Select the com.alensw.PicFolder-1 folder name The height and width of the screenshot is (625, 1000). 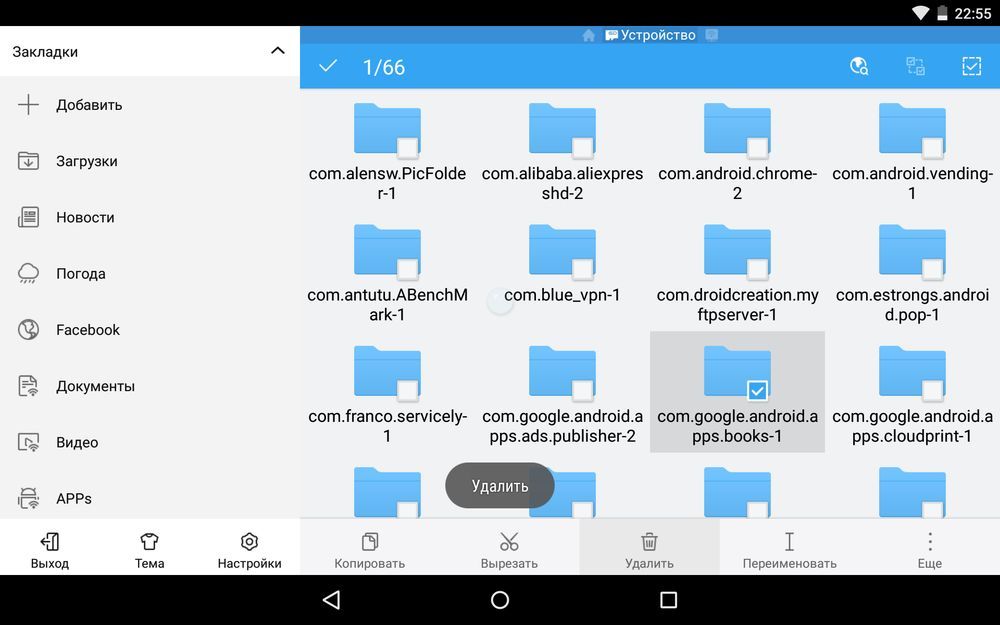[x=387, y=183]
